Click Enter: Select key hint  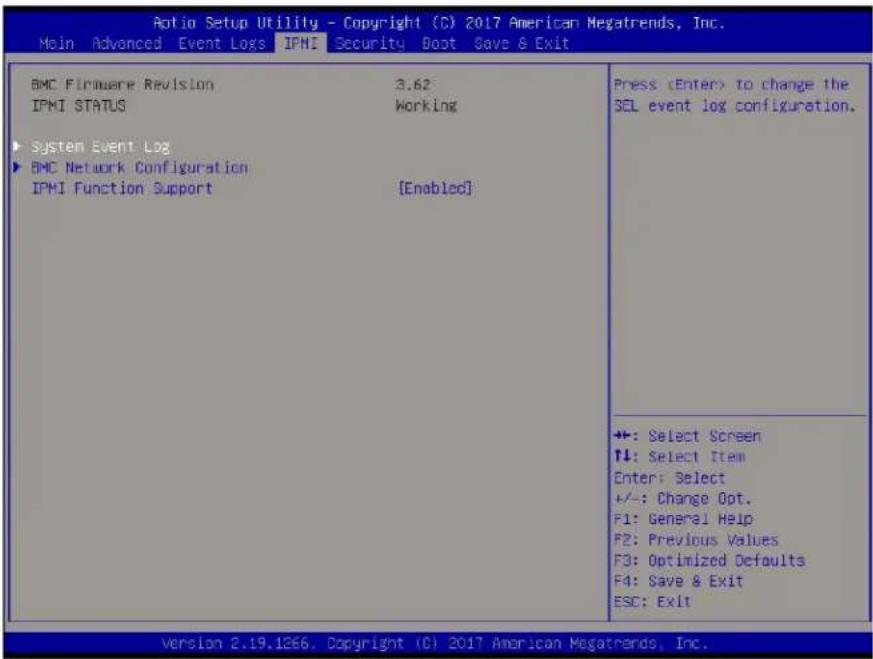coord(669,478)
